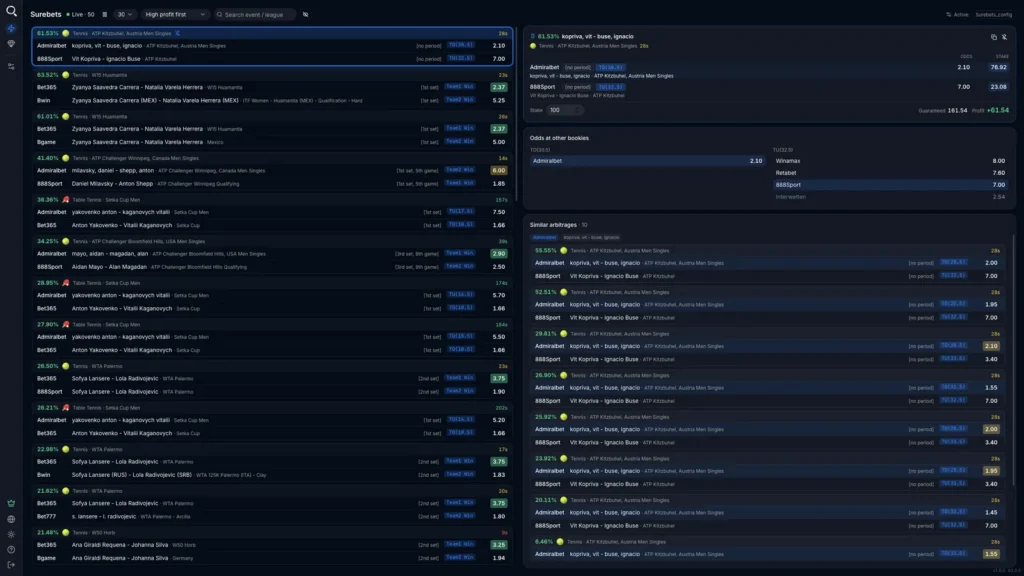Click the Admiralbet tag above similar arbitrages

click(x=544, y=238)
